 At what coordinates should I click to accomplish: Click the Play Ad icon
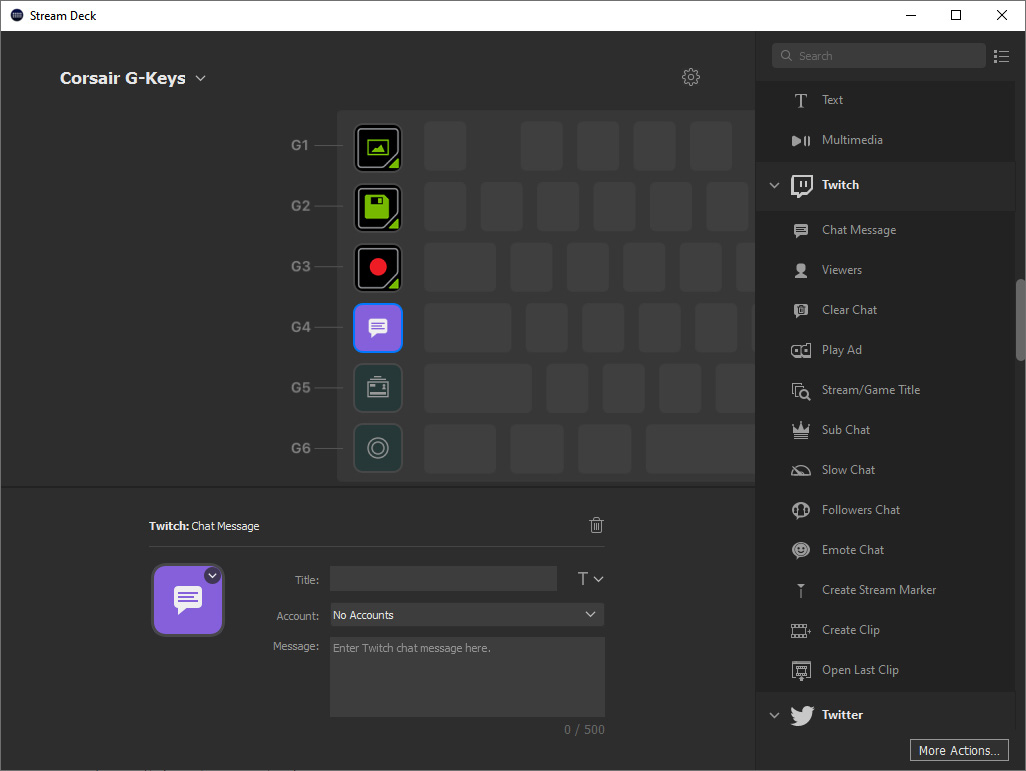tap(801, 350)
